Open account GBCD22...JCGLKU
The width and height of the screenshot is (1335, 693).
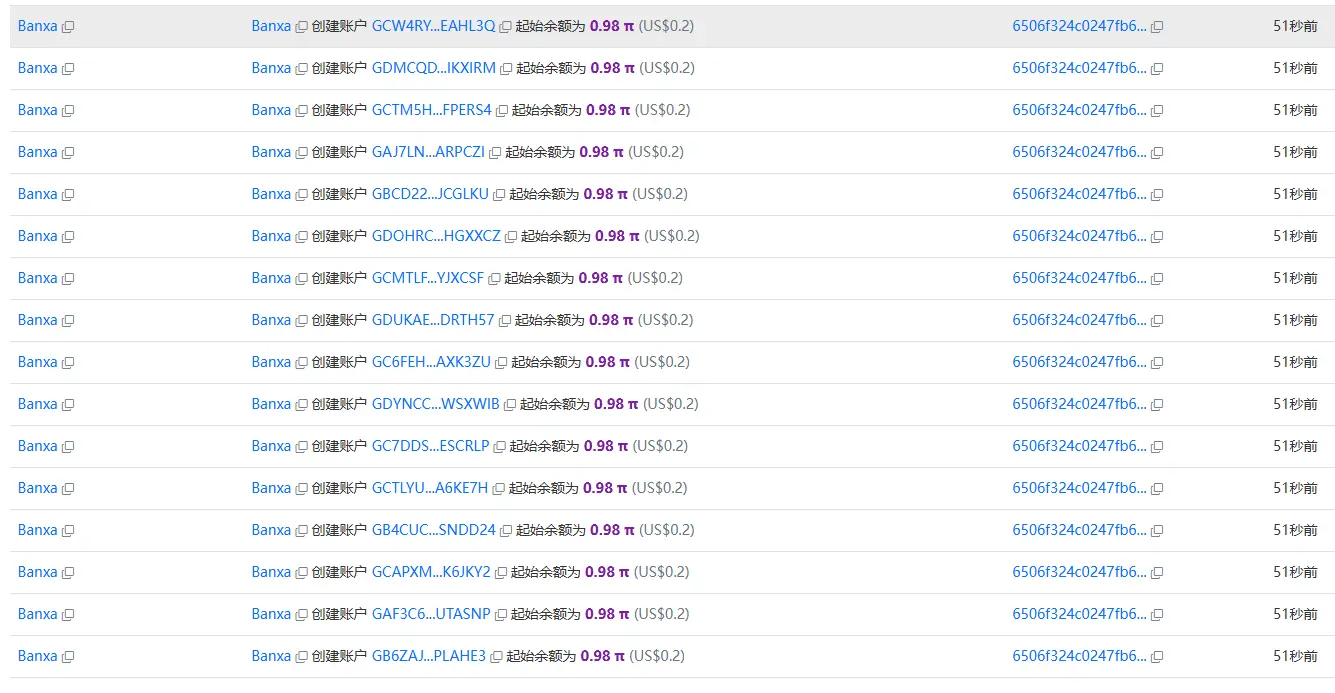coord(430,194)
